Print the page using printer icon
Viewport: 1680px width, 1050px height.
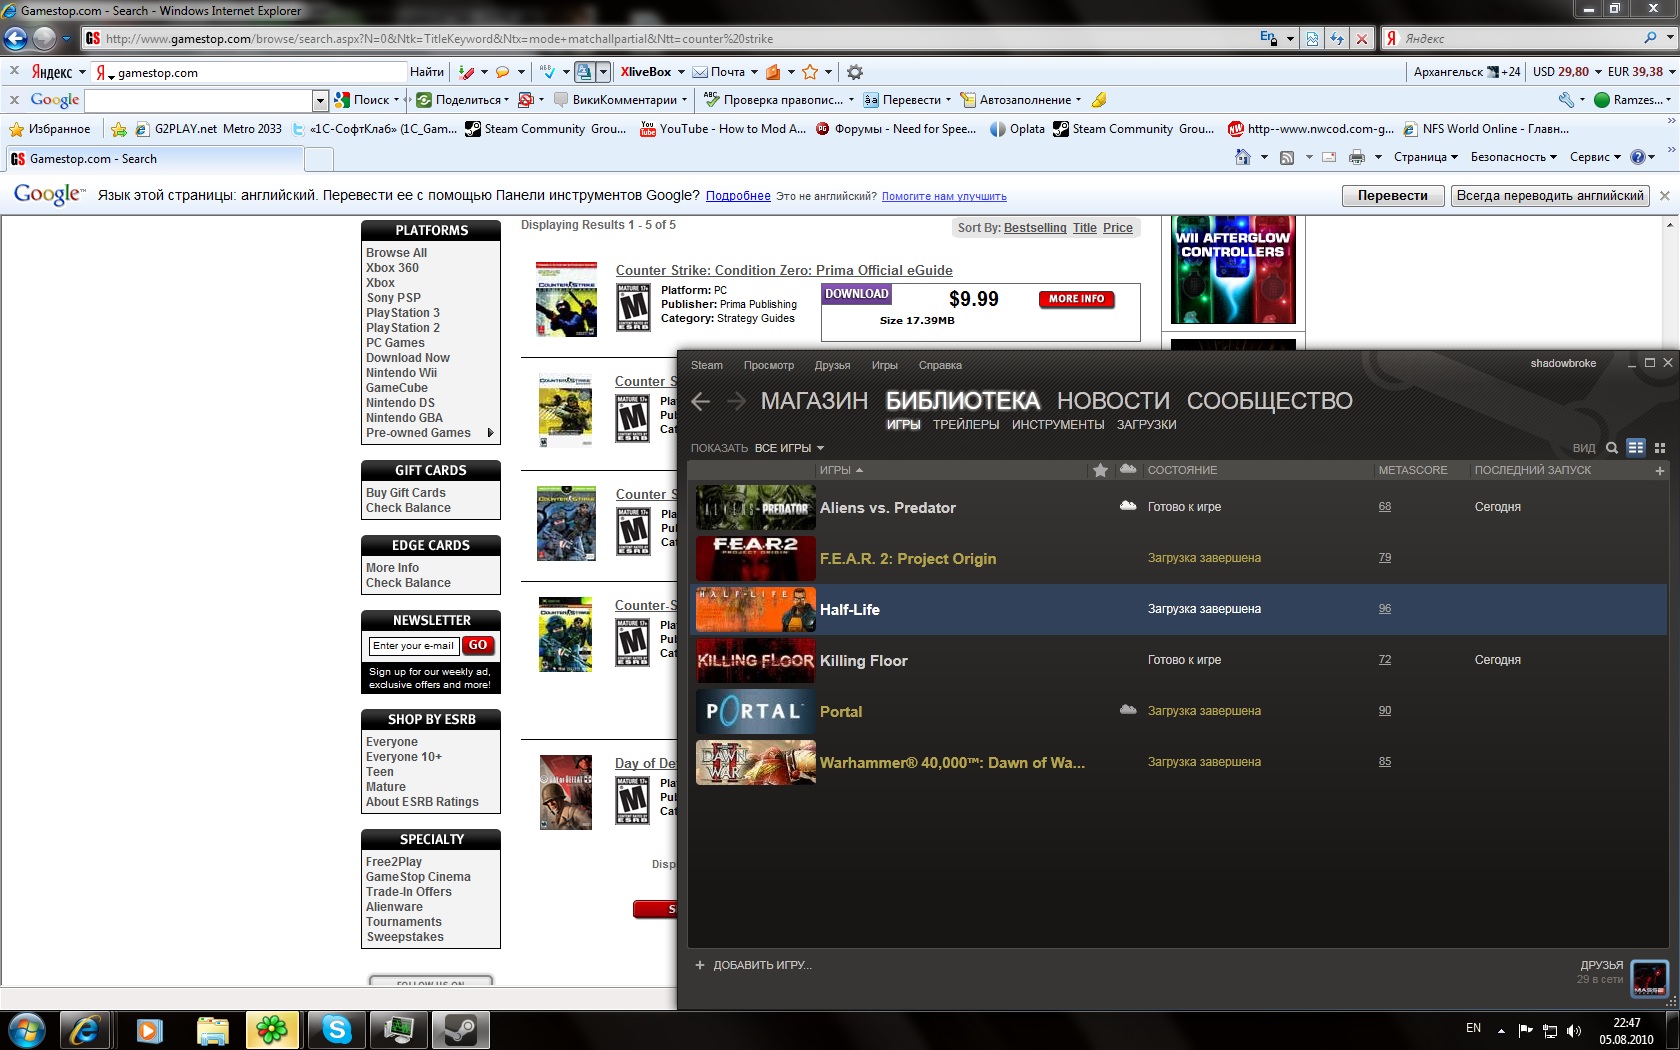click(x=1357, y=157)
